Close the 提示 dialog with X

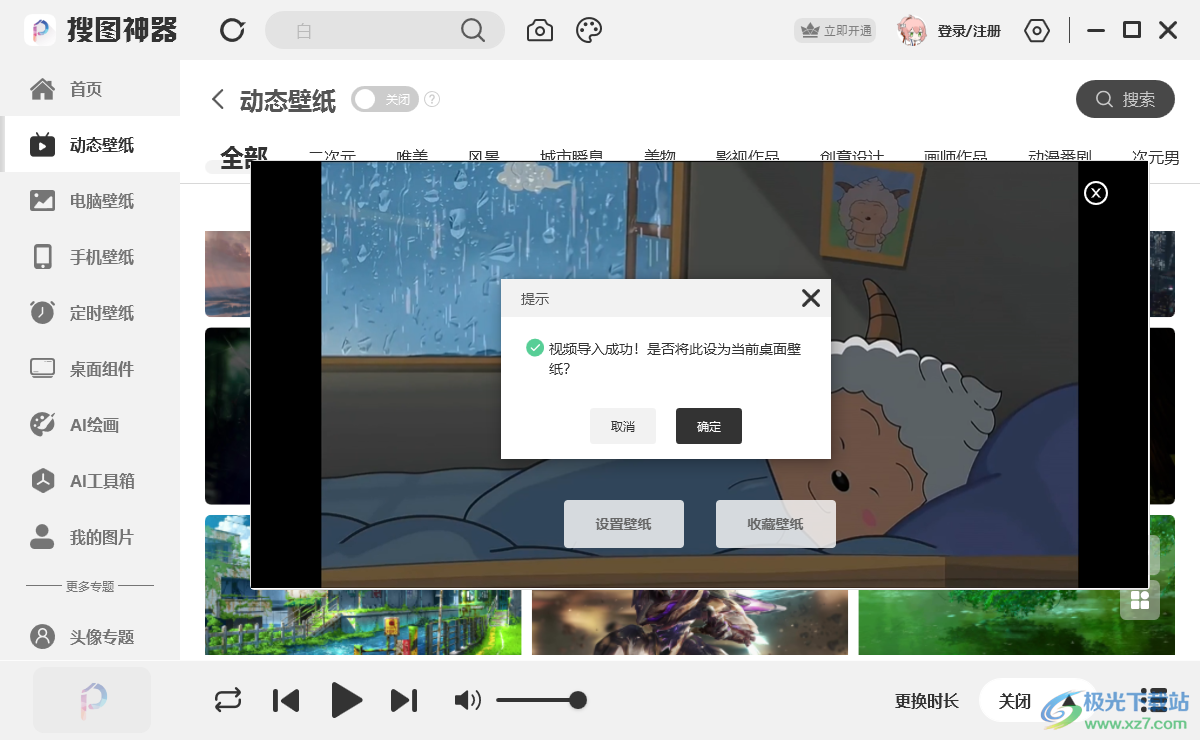click(x=811, y=298)
